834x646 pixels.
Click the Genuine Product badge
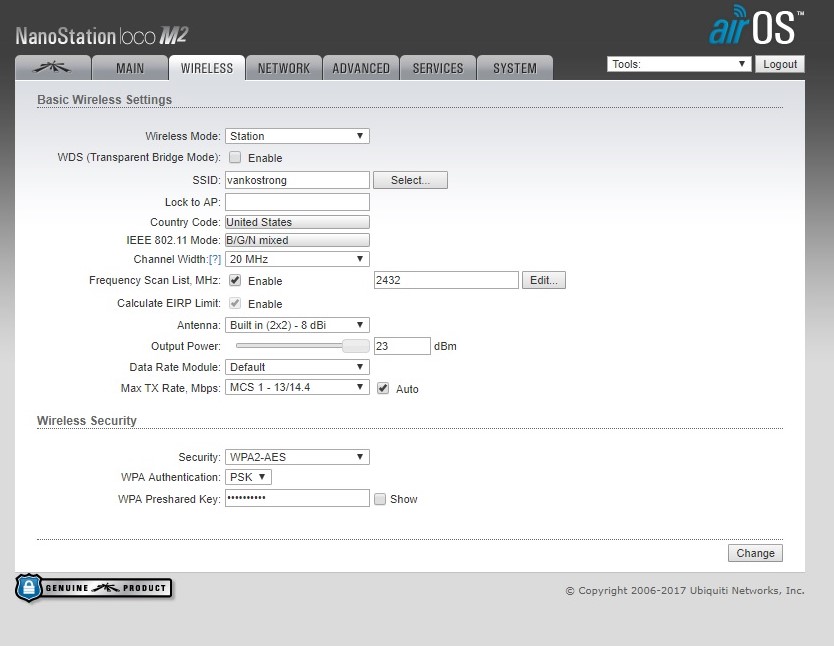[94, 588]
